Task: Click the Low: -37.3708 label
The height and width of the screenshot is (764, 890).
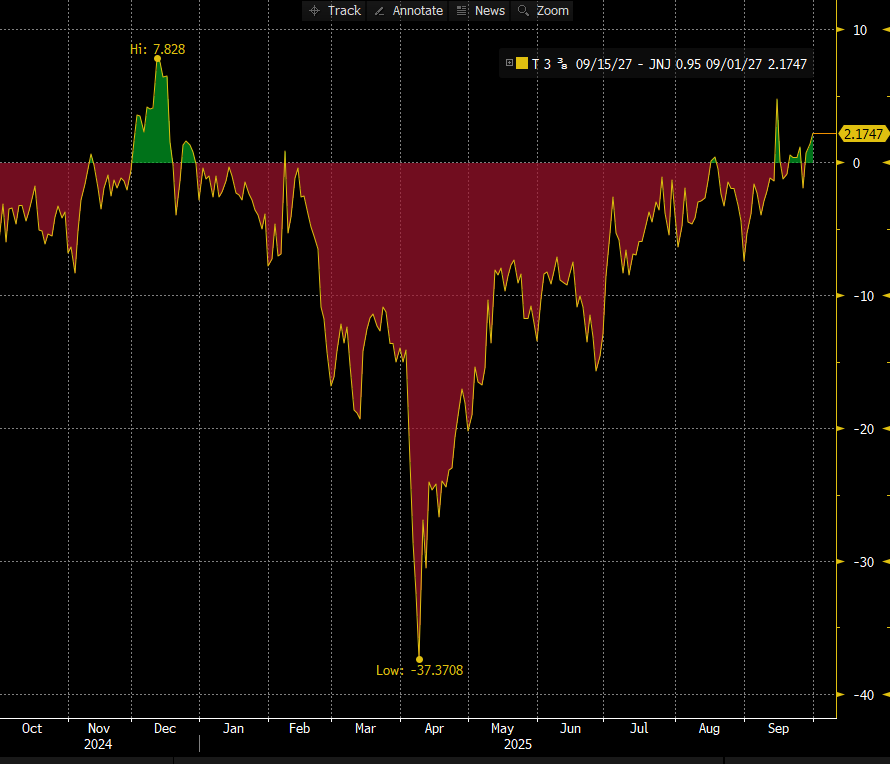Action: (x=419, y=670)
